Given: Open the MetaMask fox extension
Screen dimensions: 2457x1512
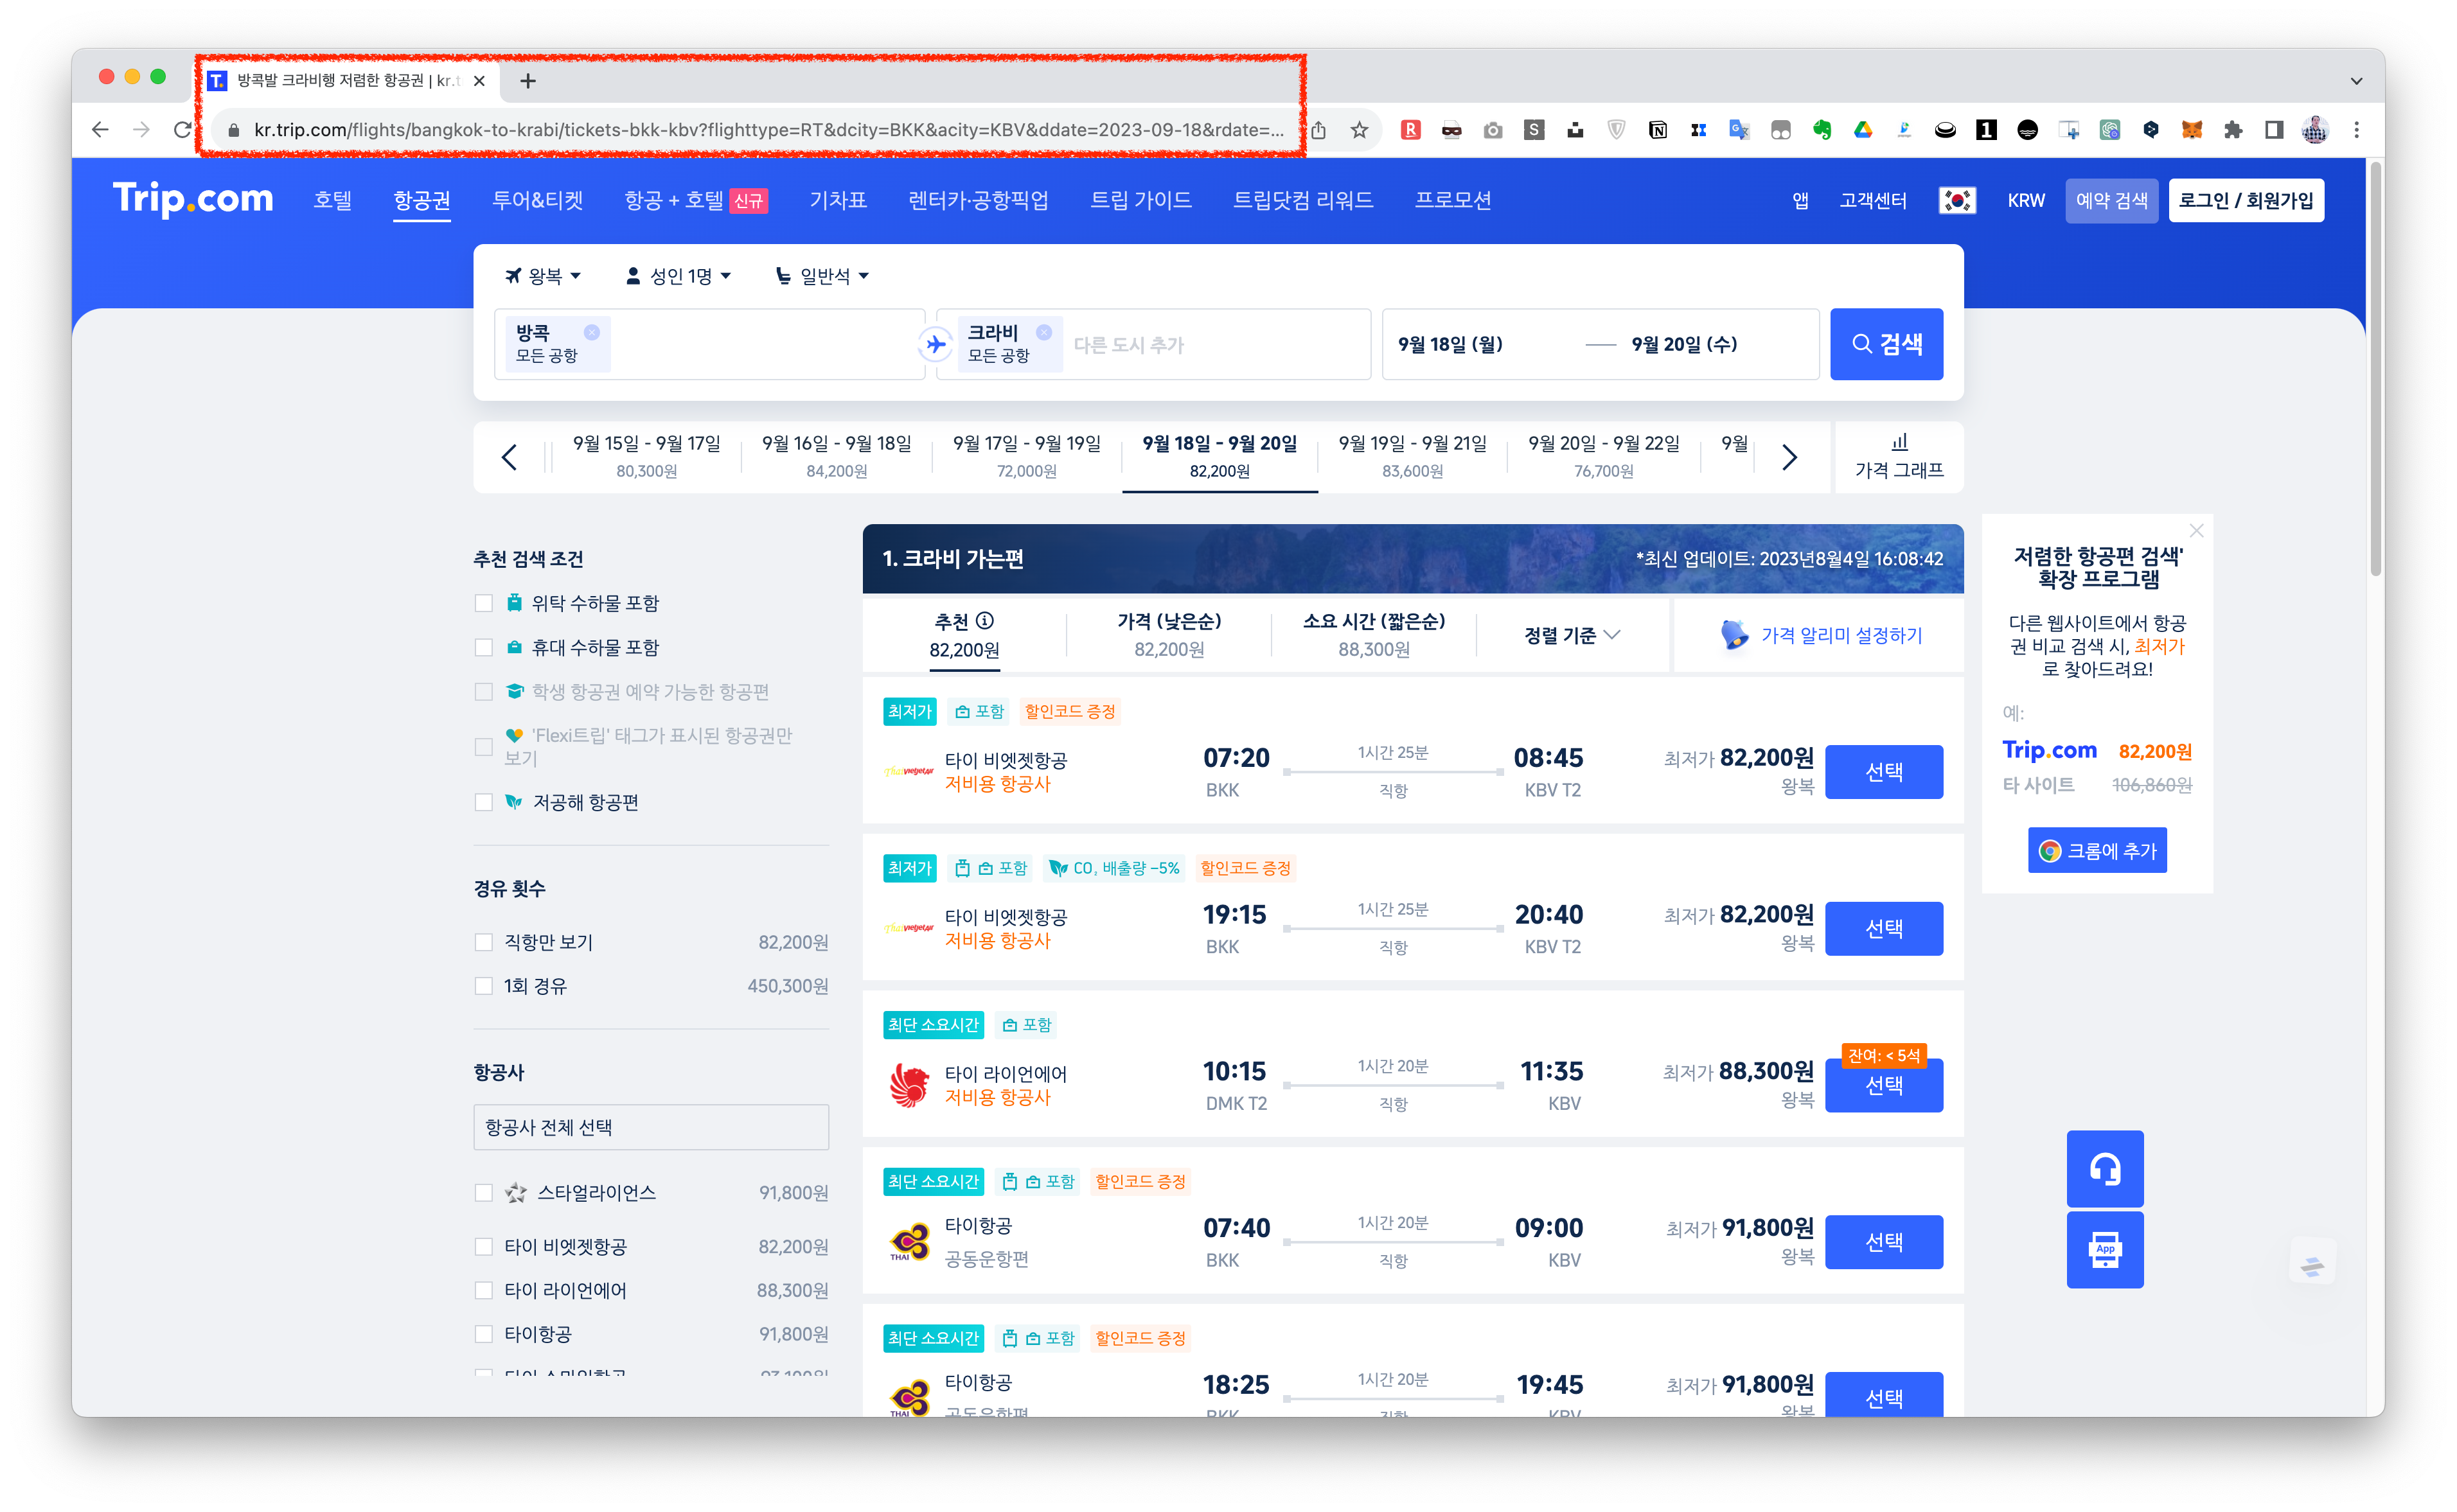Looking at the screenshot, I should [x=2191, y=130].
